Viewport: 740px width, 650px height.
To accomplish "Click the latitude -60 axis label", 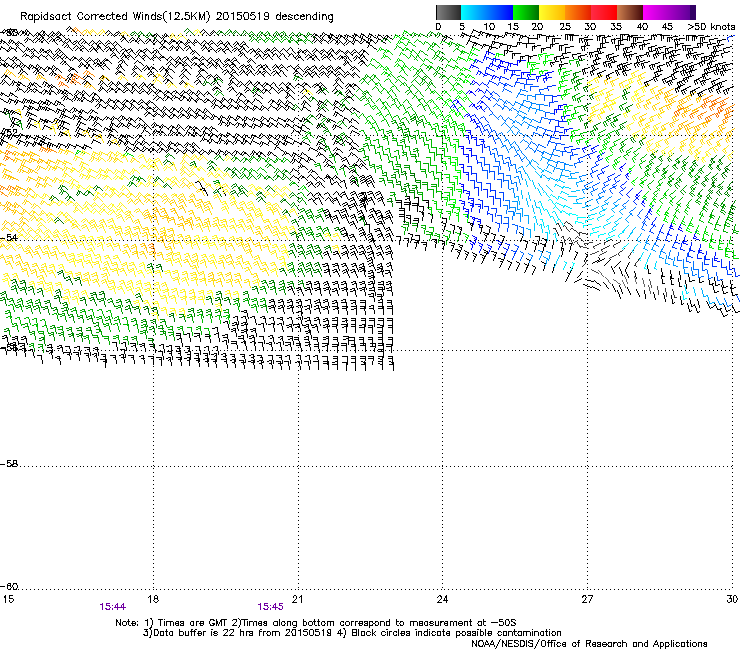I will coord(9,586).
